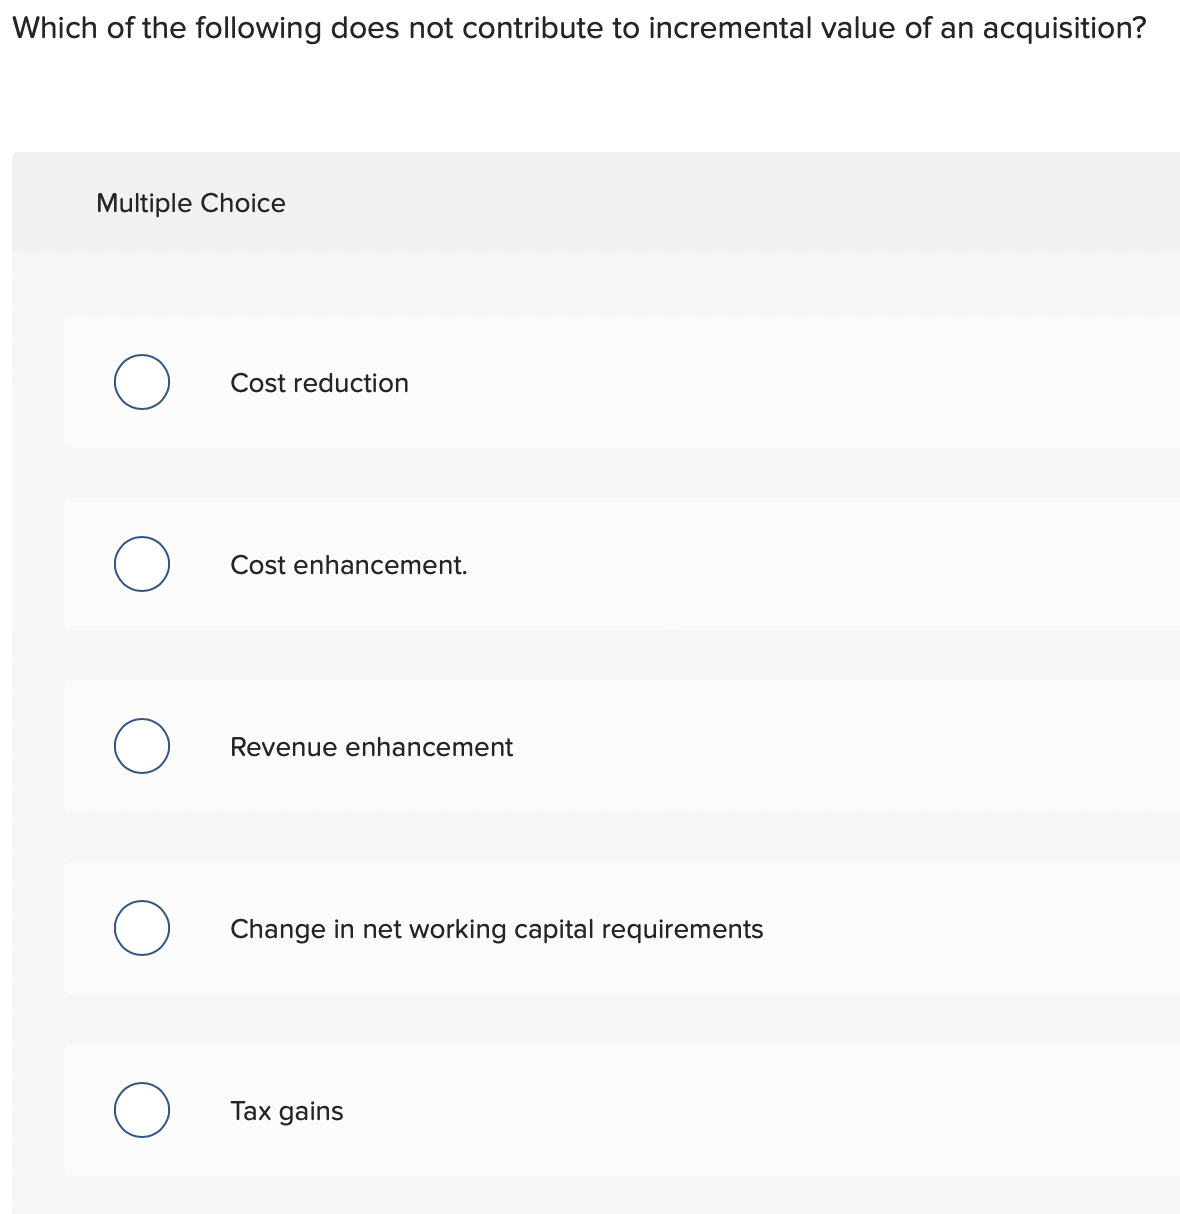Select the radio button for Change in net working capital requirements
This screenshot has height=1214, width=1180.
click(141, 927)
